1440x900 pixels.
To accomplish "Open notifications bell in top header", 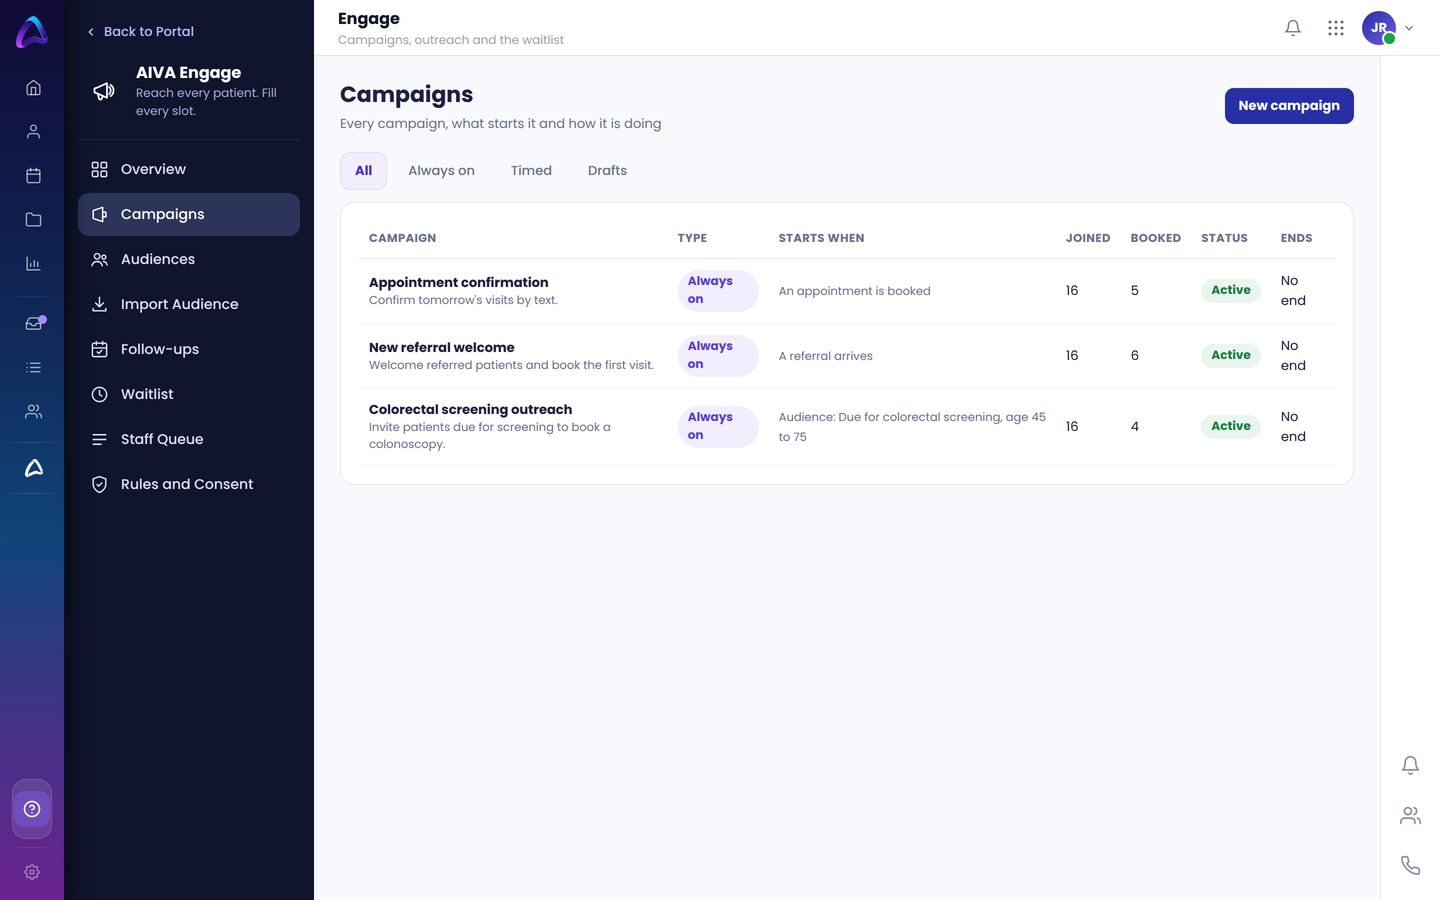I will click(1293, 28).
